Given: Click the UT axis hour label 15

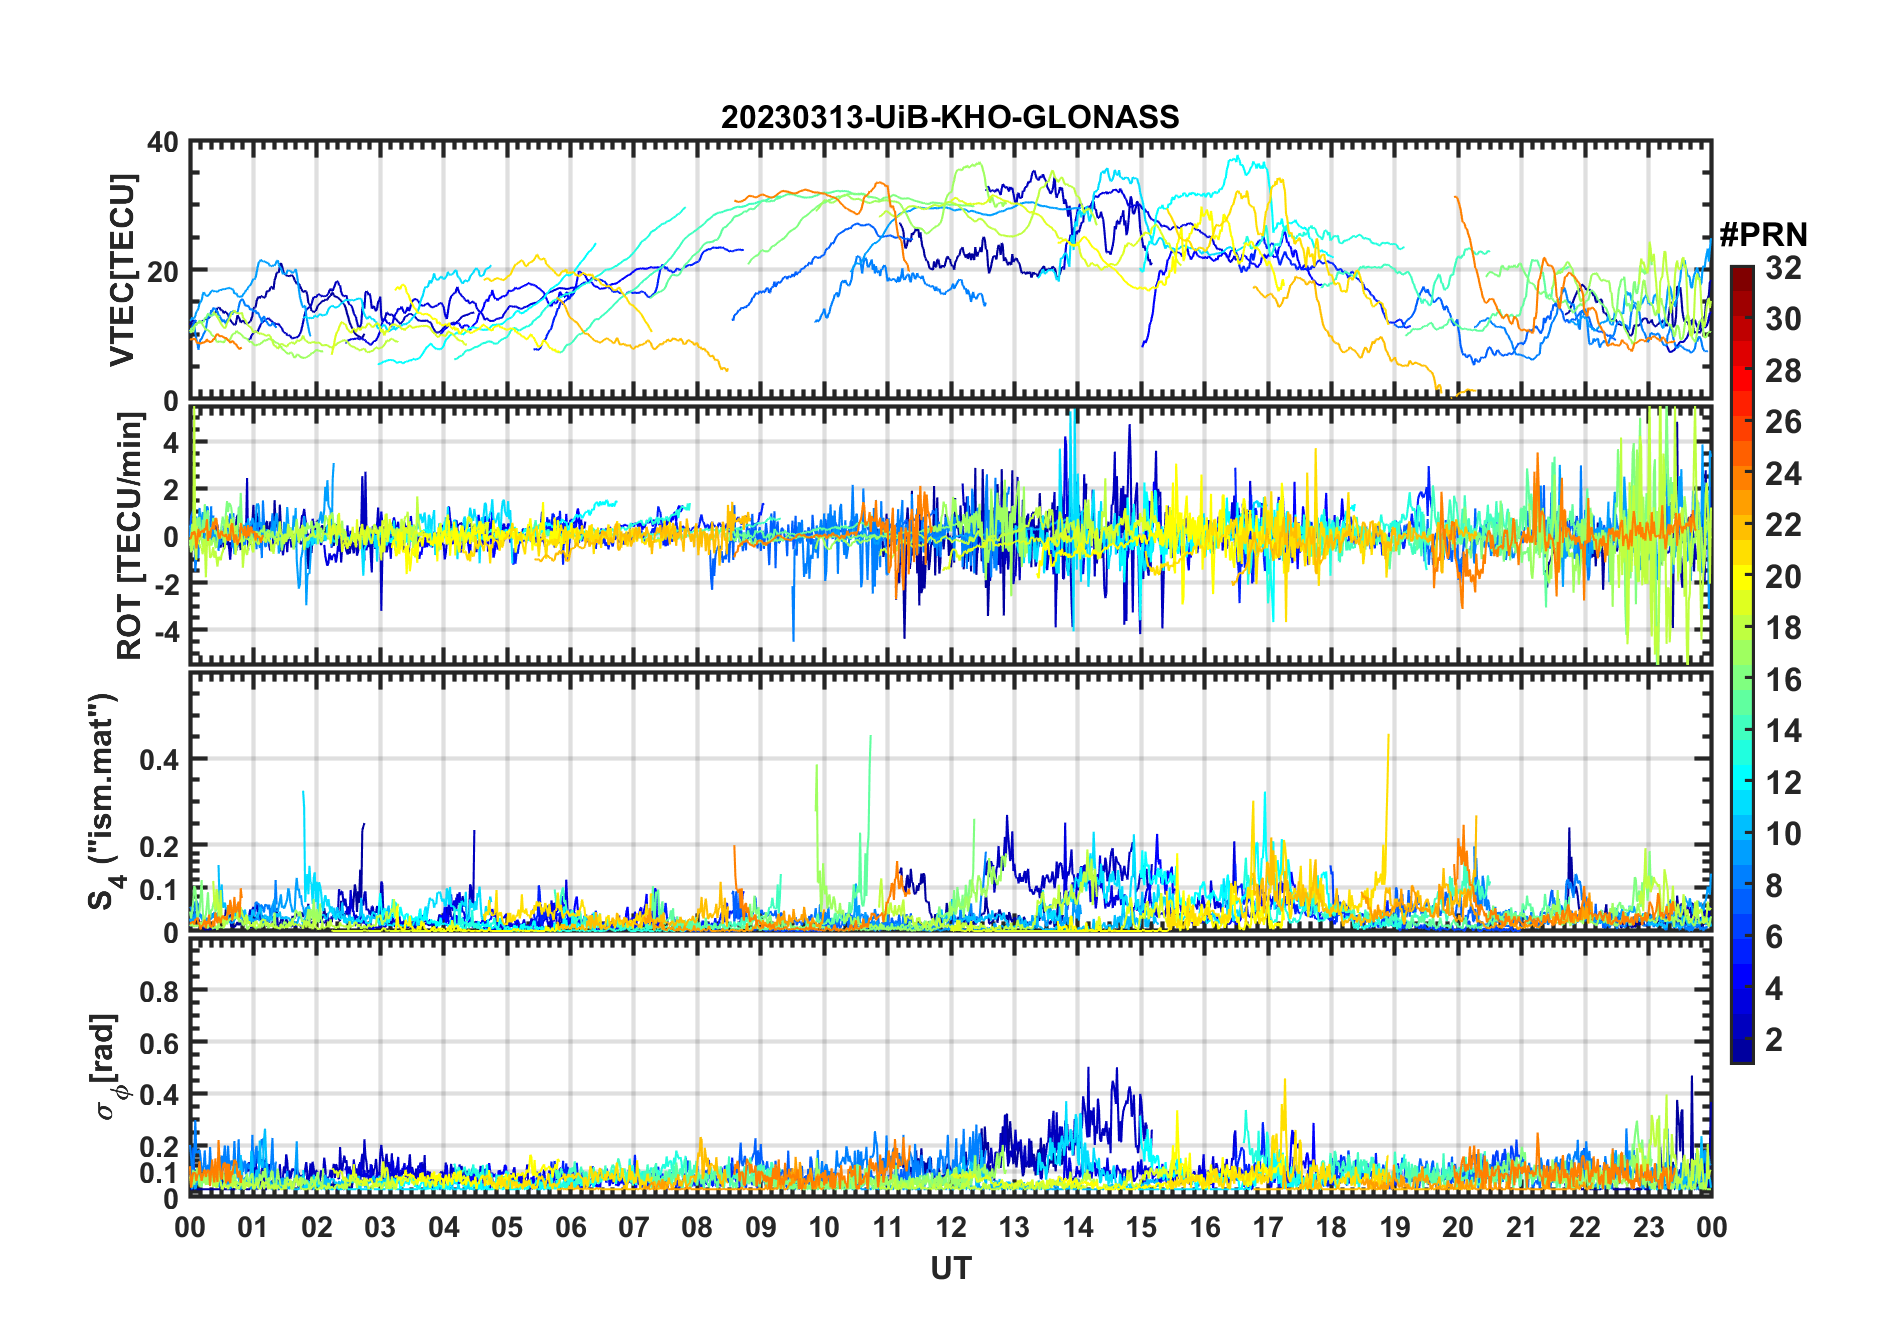Looking at the screenshot, I should [1141, 1227].
